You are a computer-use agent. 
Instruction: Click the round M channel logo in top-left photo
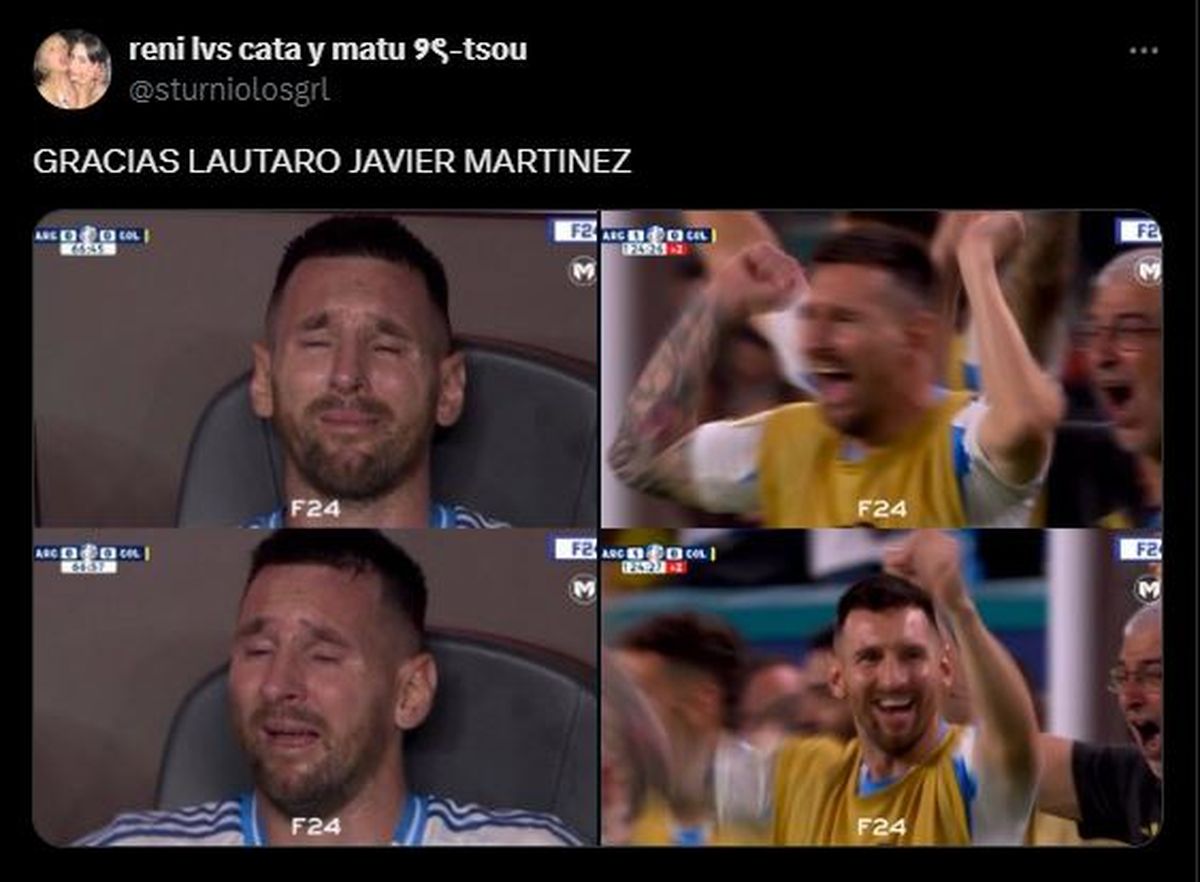pos(582,271)
